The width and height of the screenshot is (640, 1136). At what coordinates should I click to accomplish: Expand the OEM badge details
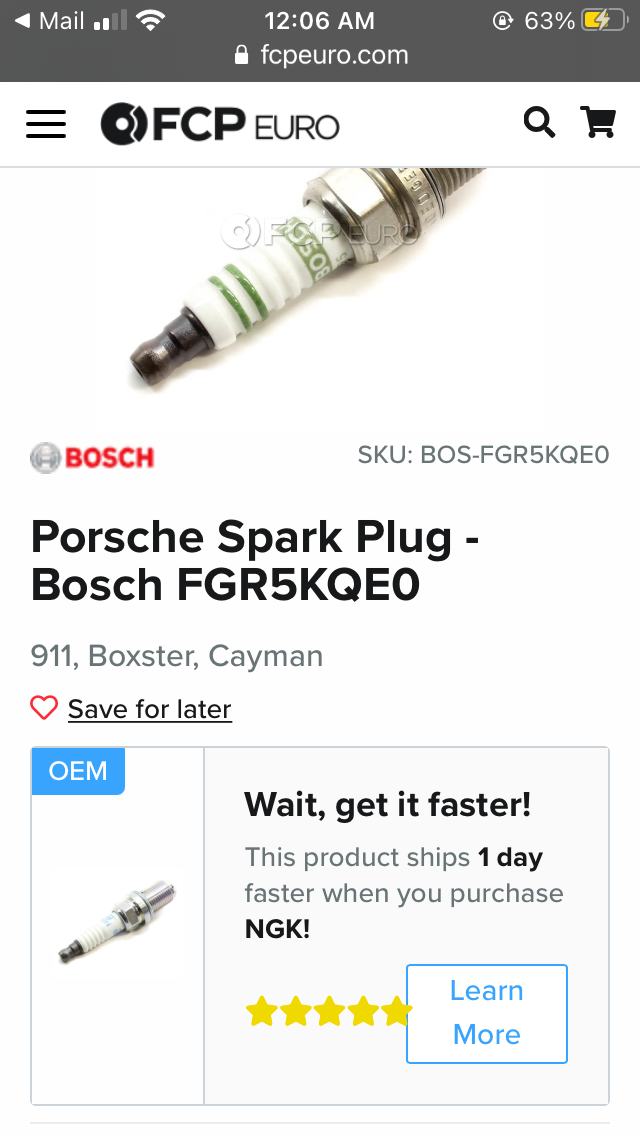pos(77,771)
